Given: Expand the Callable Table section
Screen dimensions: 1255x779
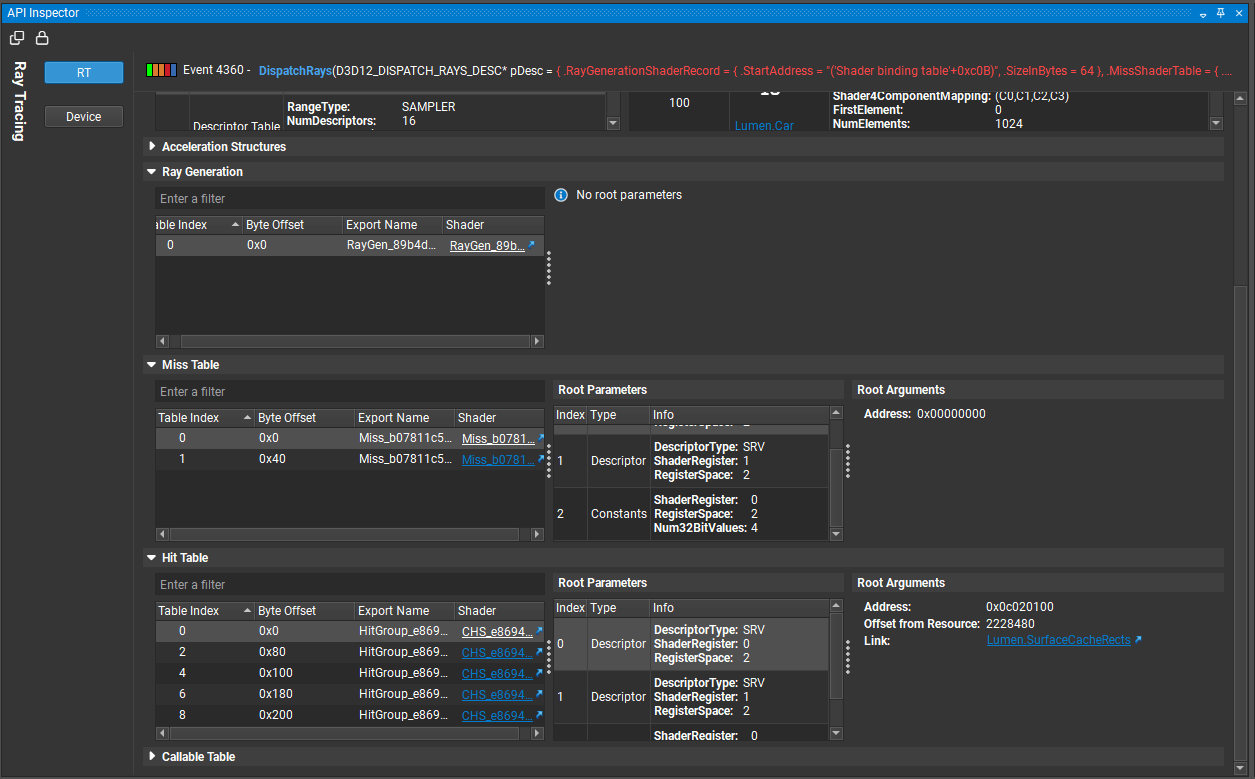Looking at the screenshot, I should pos(152,757).
